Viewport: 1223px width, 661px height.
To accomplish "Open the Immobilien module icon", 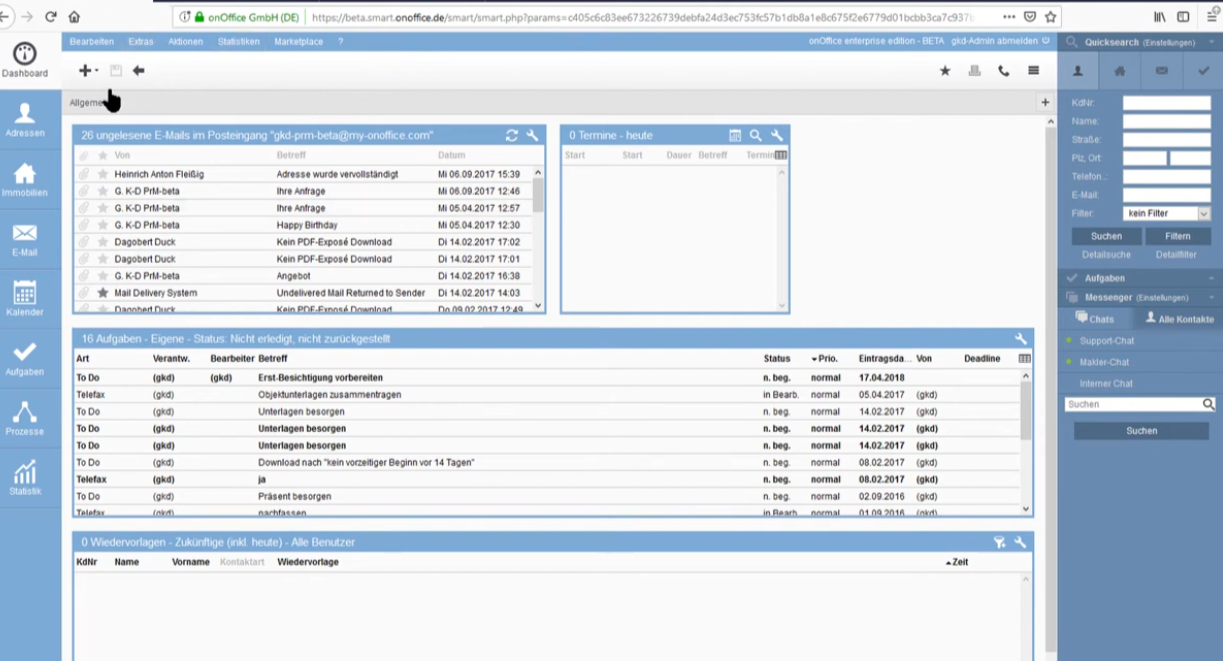I will tap(25, 179).
